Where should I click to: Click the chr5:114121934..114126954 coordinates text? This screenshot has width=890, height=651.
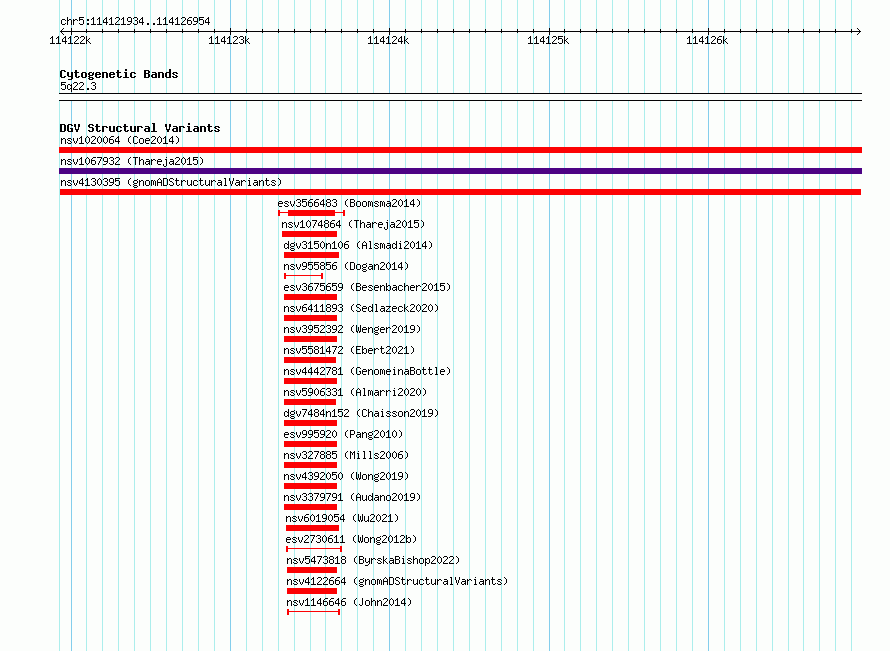pyautogui.click(x=135, y=21)
